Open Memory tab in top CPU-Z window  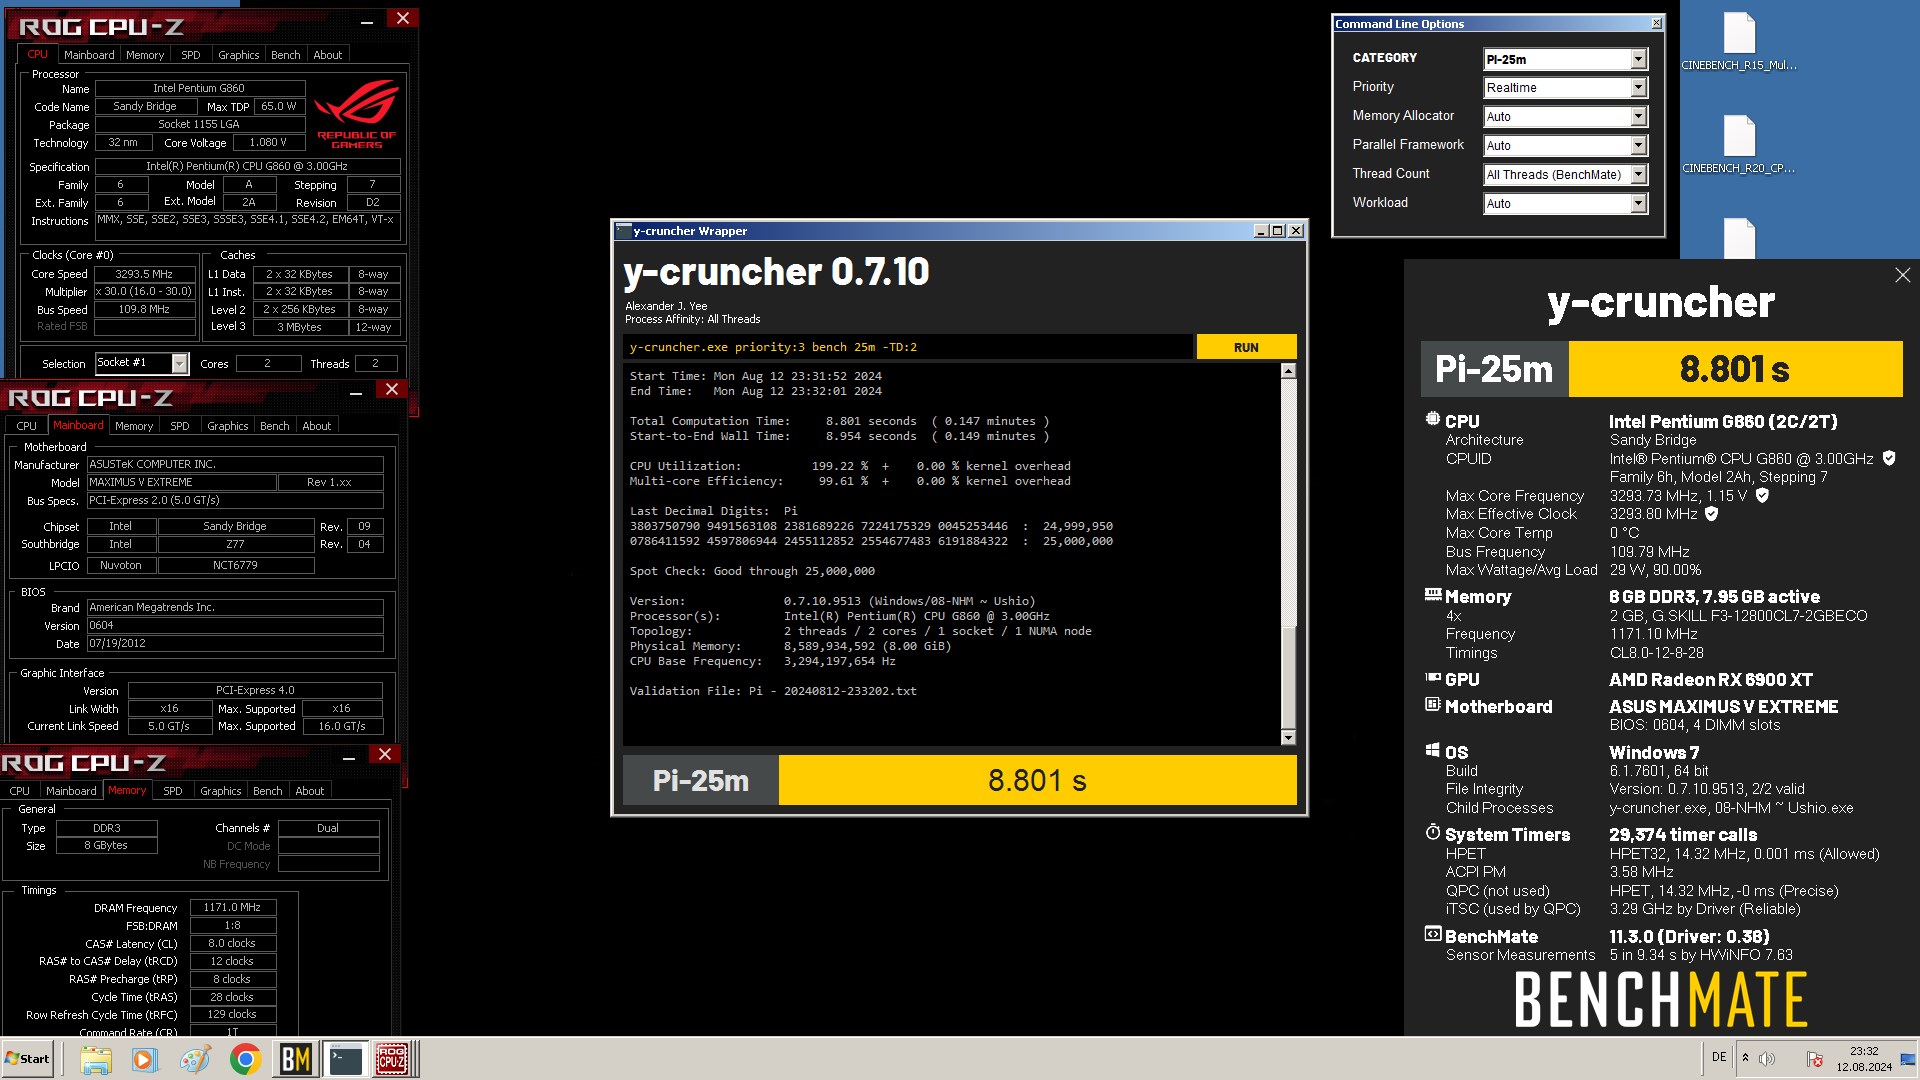point(145,55)
